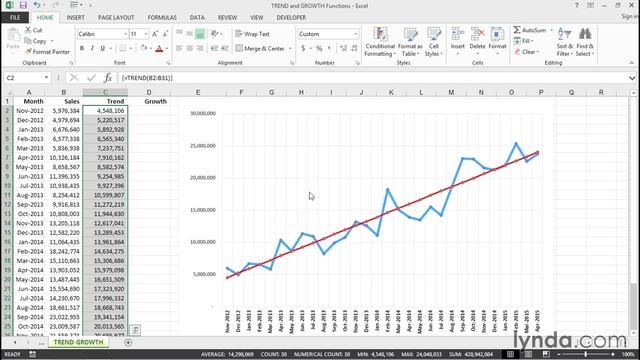
Task: Click the Save icon in Quick Access toolbar
Action: click(23, 5)
